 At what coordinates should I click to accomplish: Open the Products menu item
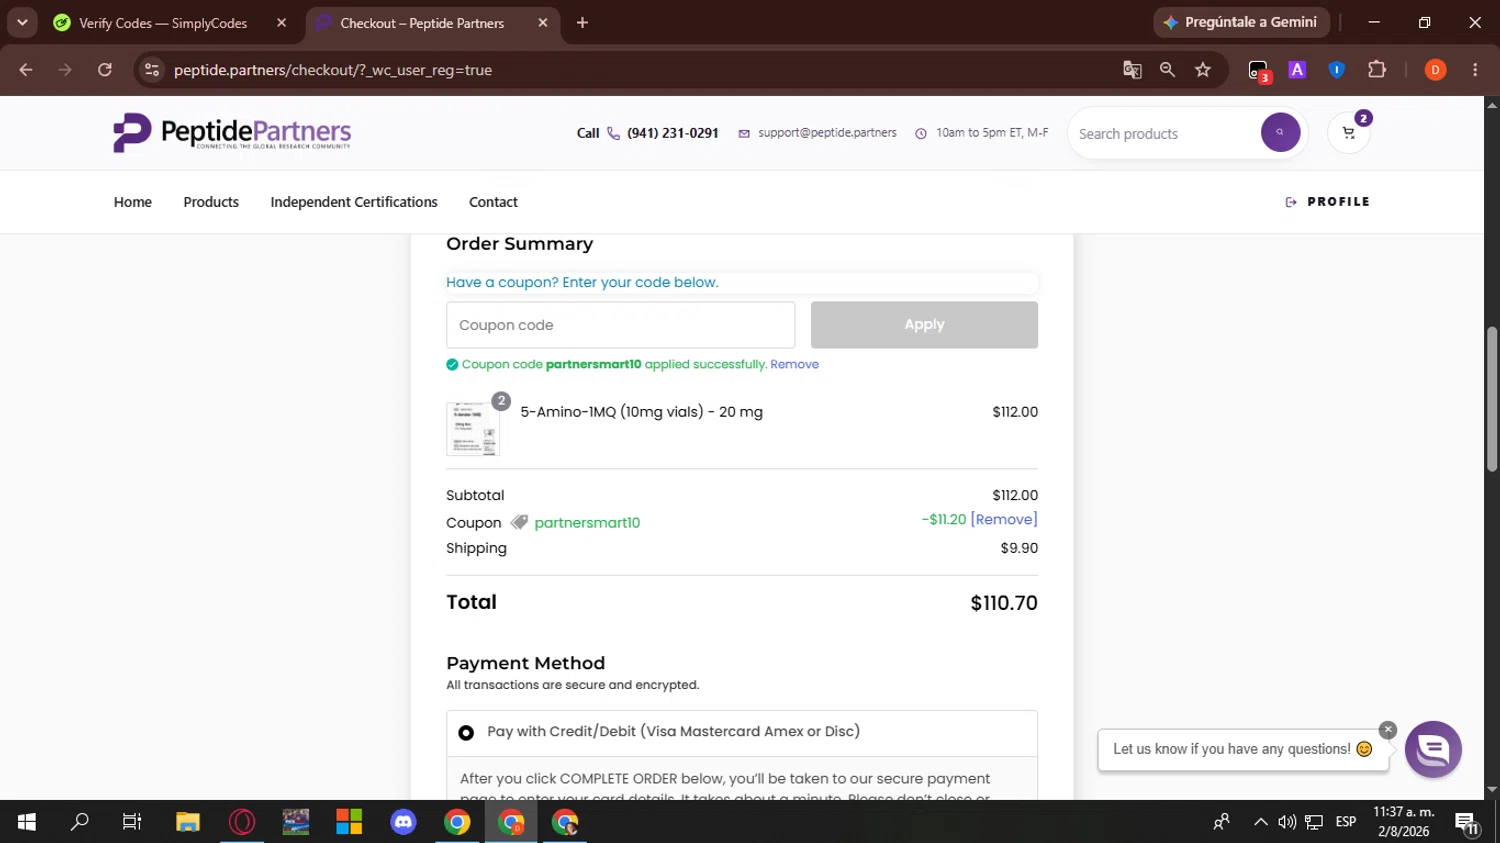click(211, 202)
